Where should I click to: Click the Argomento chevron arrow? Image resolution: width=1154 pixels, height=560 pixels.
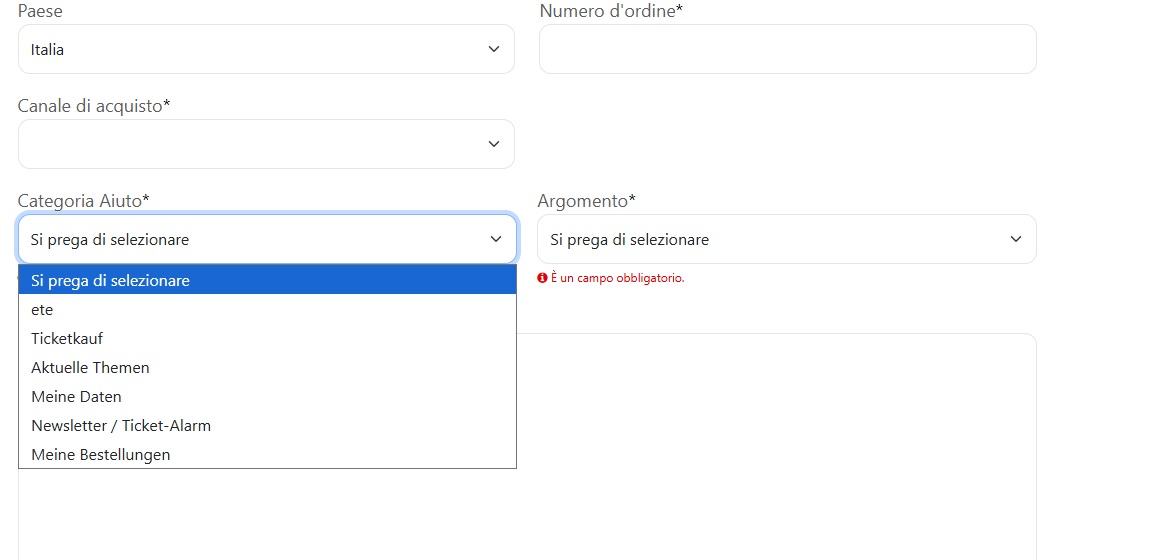pyautogui.click(x=1016, y=239)
